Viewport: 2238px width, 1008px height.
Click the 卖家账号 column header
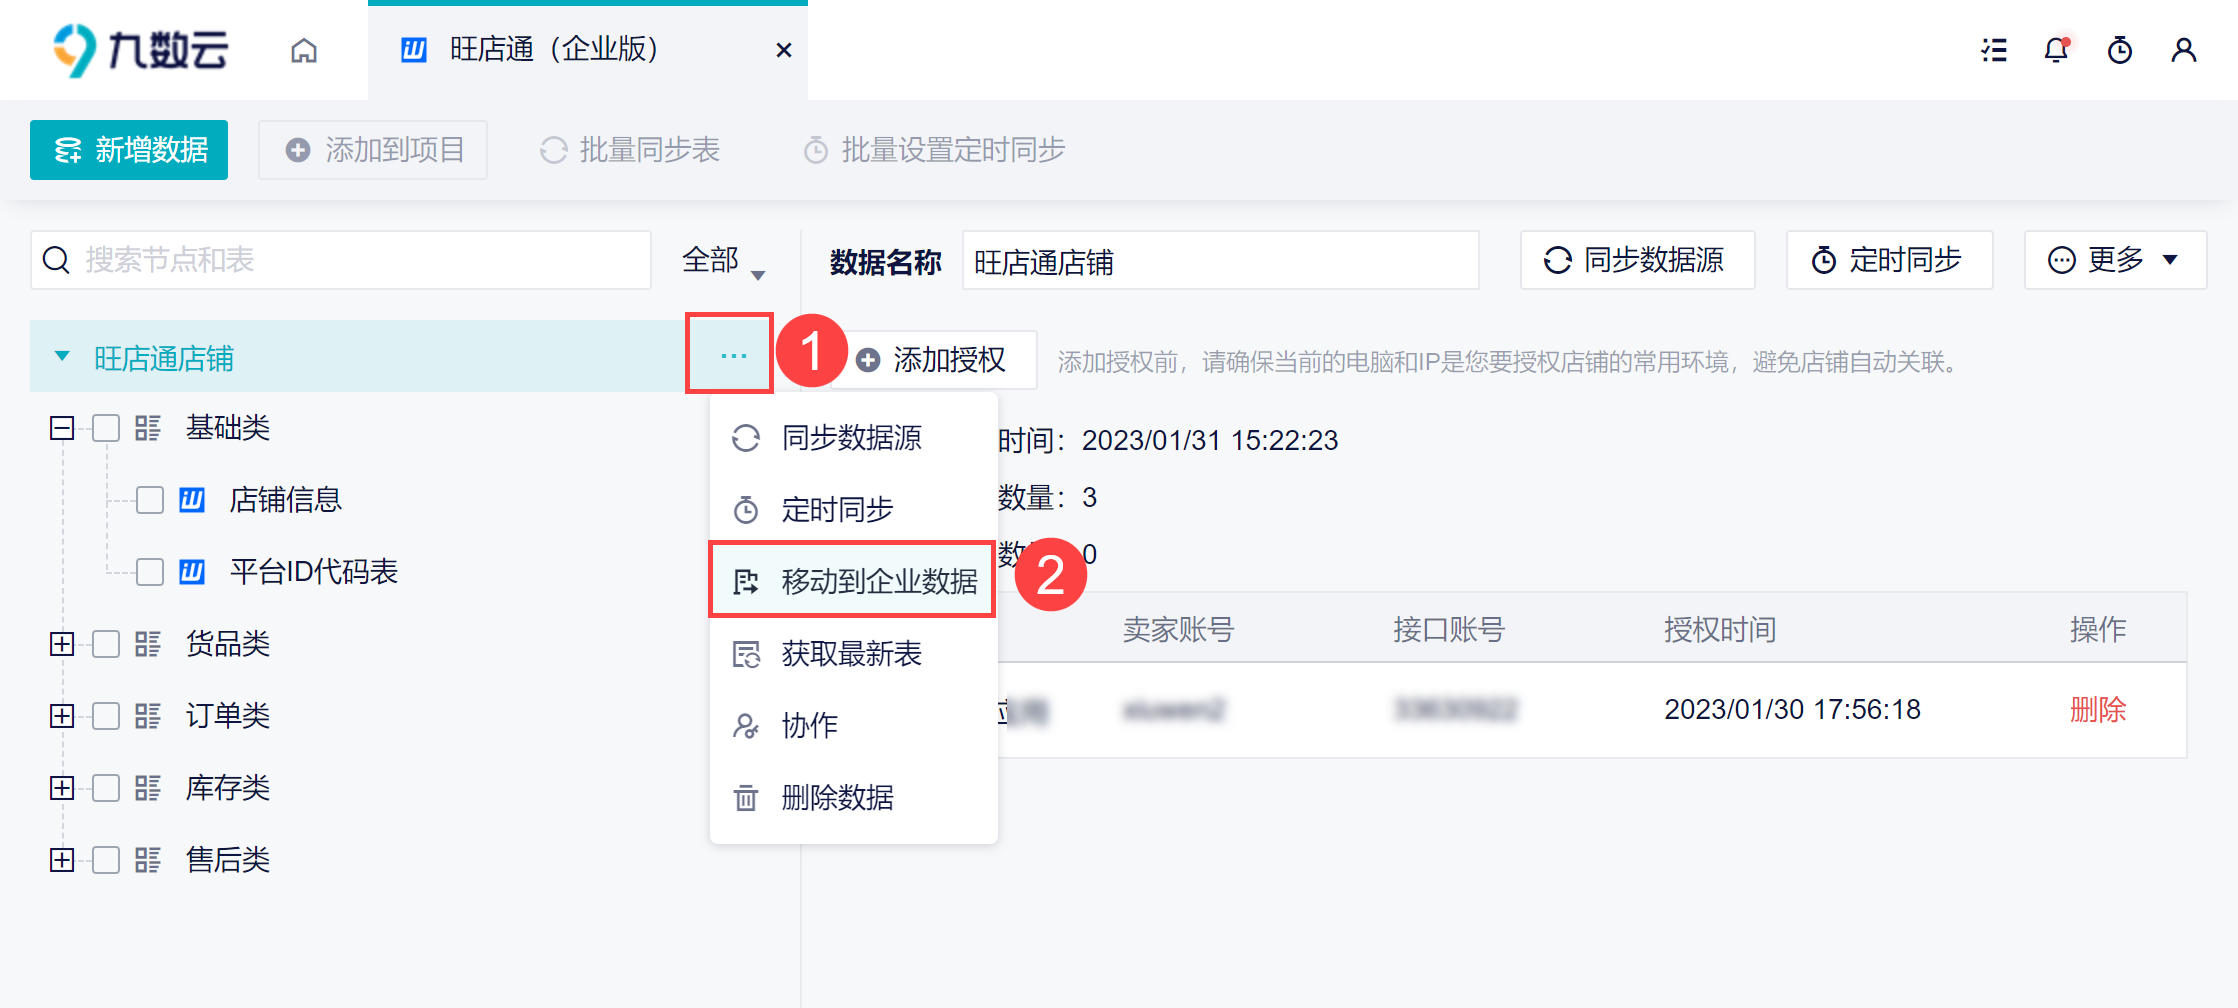(1179, 629)
